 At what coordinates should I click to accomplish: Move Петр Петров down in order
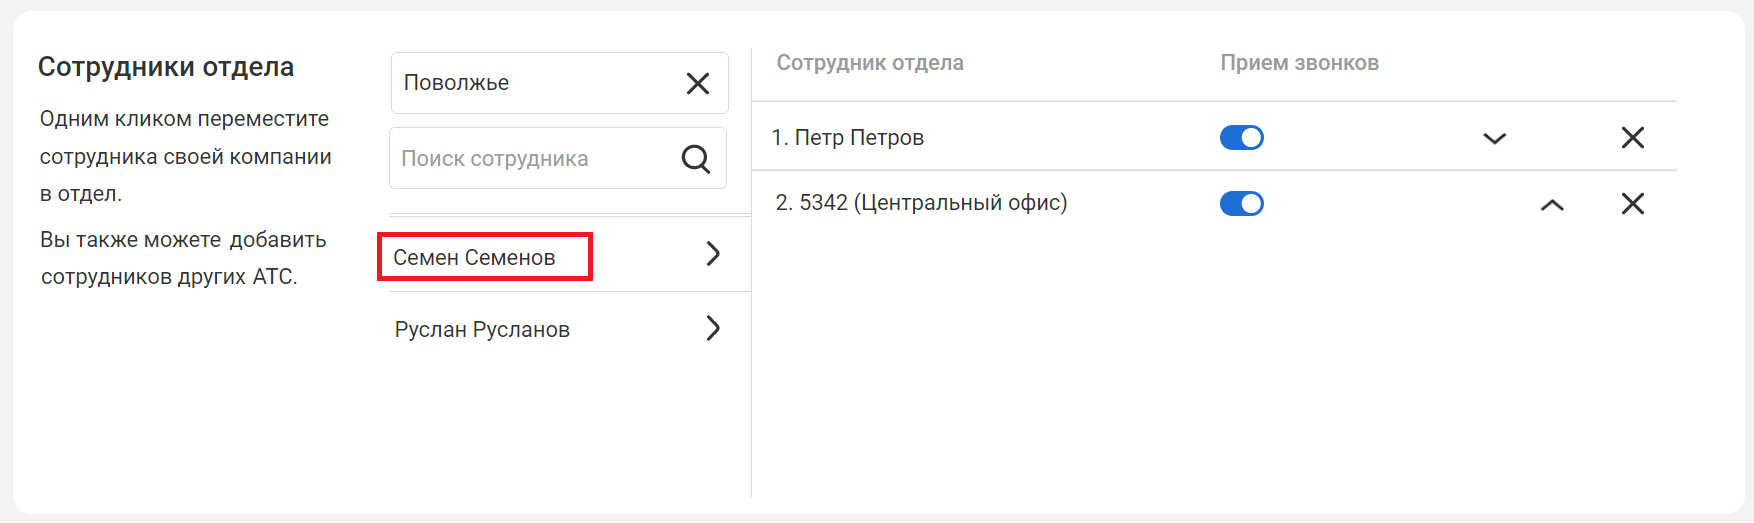click(x=1495, y=139)
